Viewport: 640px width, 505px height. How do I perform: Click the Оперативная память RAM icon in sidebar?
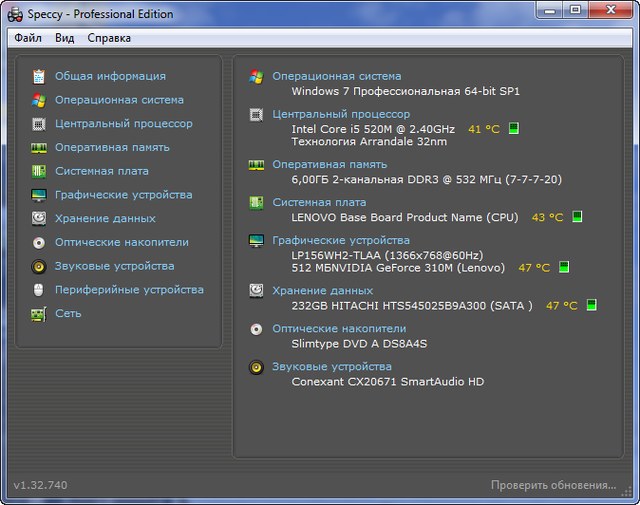[39, 148]
